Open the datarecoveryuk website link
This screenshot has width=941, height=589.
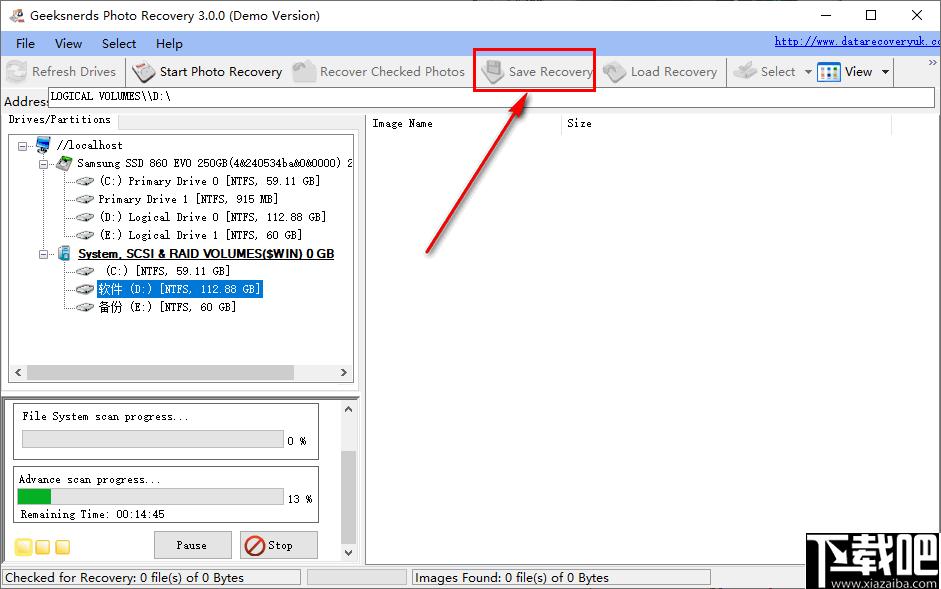click(x=857, y=41)
